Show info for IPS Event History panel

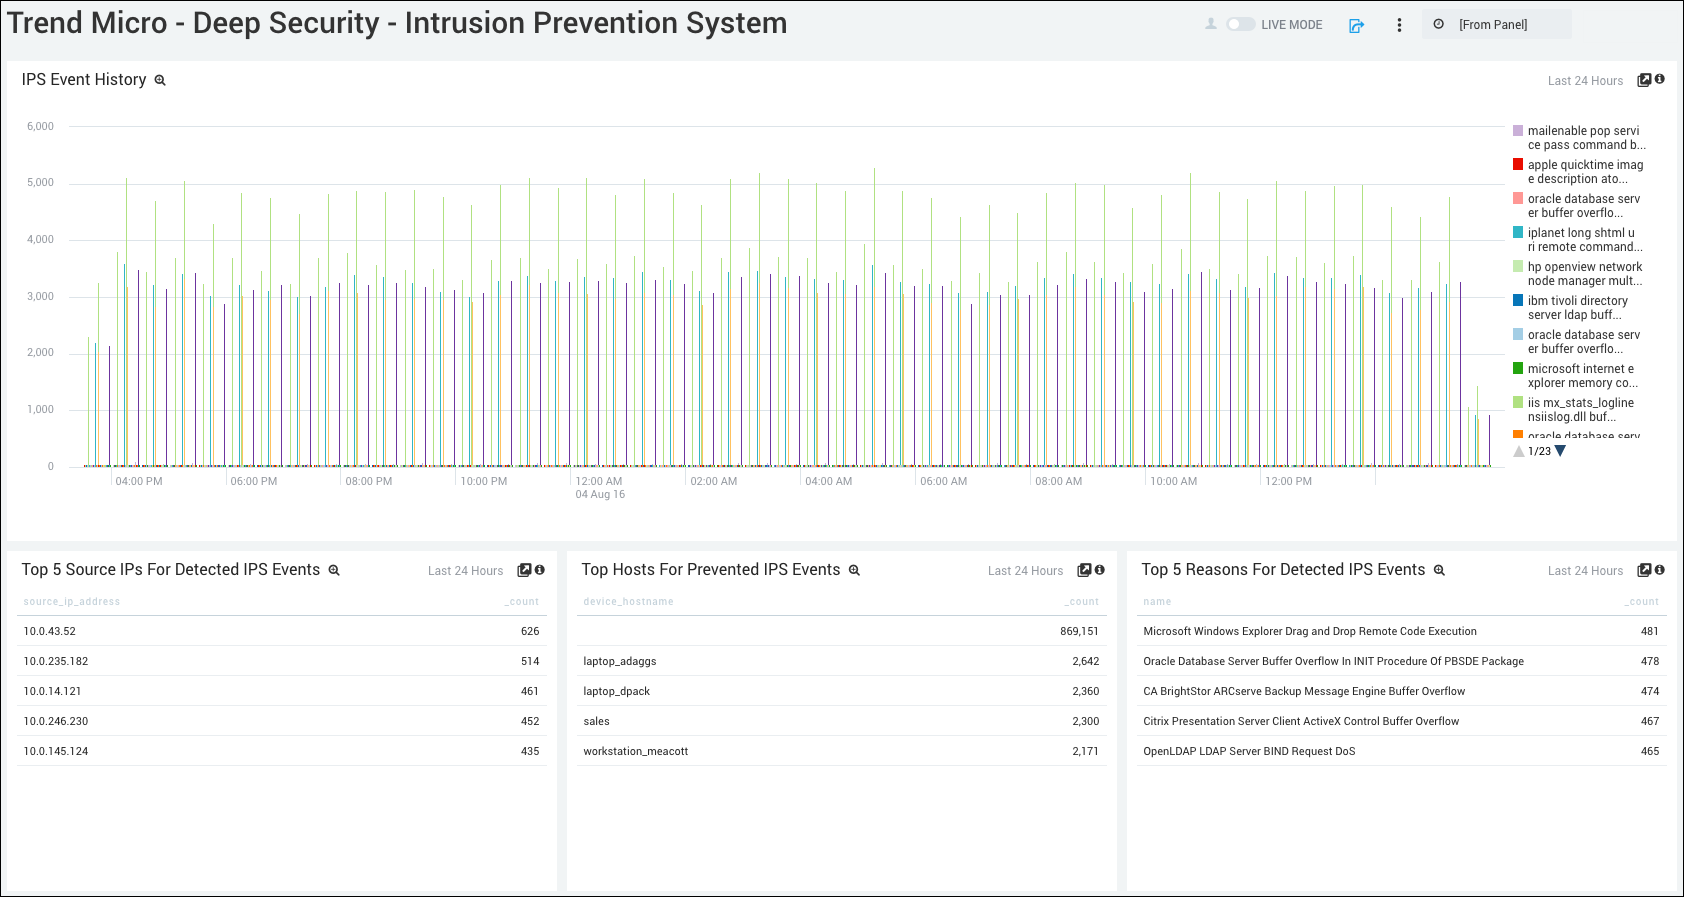pos(1660,79)
